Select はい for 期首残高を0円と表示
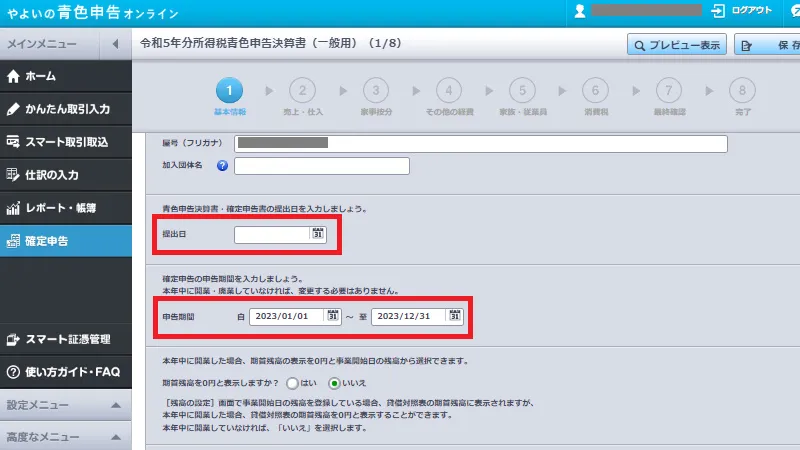Image resolution: width=800 pixels, height=450 pixels. point(292,383)
